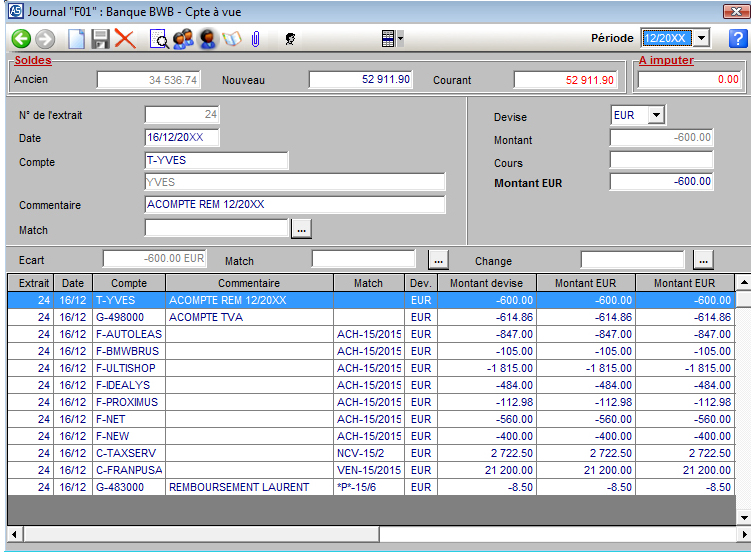The image size is (751, 552).
Task: Click the Commentaire input field
Action: point(294,205)
